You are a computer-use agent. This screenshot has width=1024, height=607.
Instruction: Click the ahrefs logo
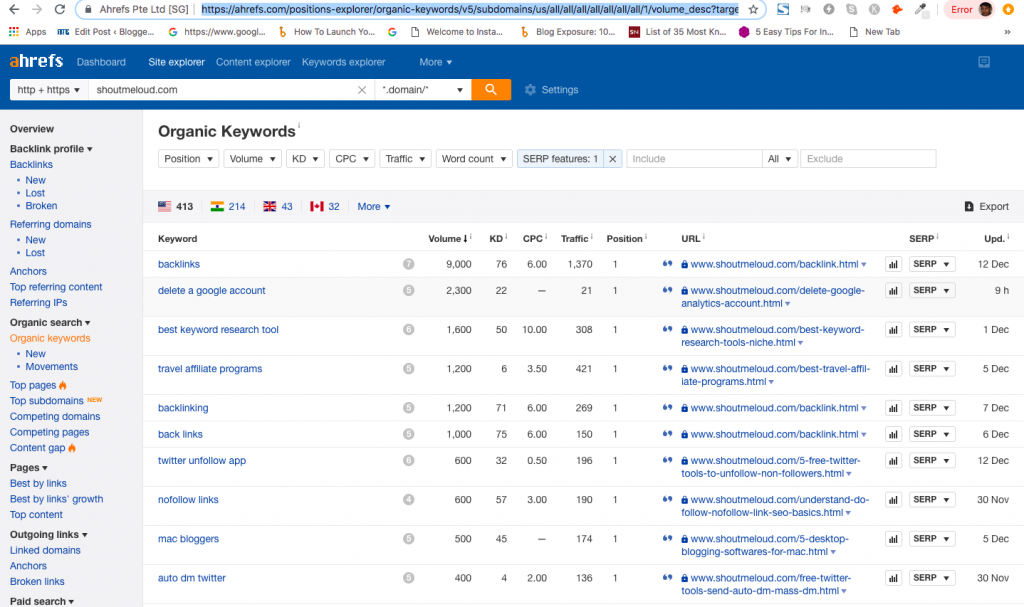coord(37,61)
